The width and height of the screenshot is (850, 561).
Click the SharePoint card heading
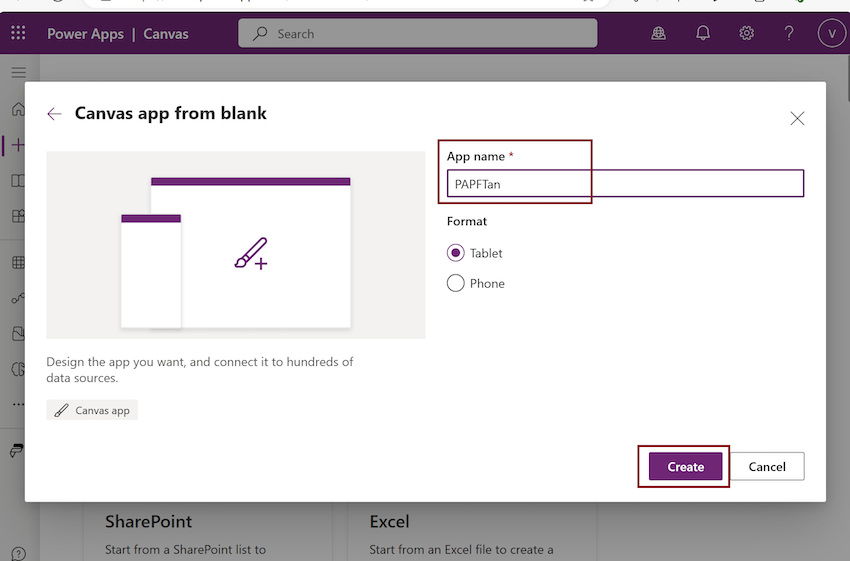click(149, 521)
